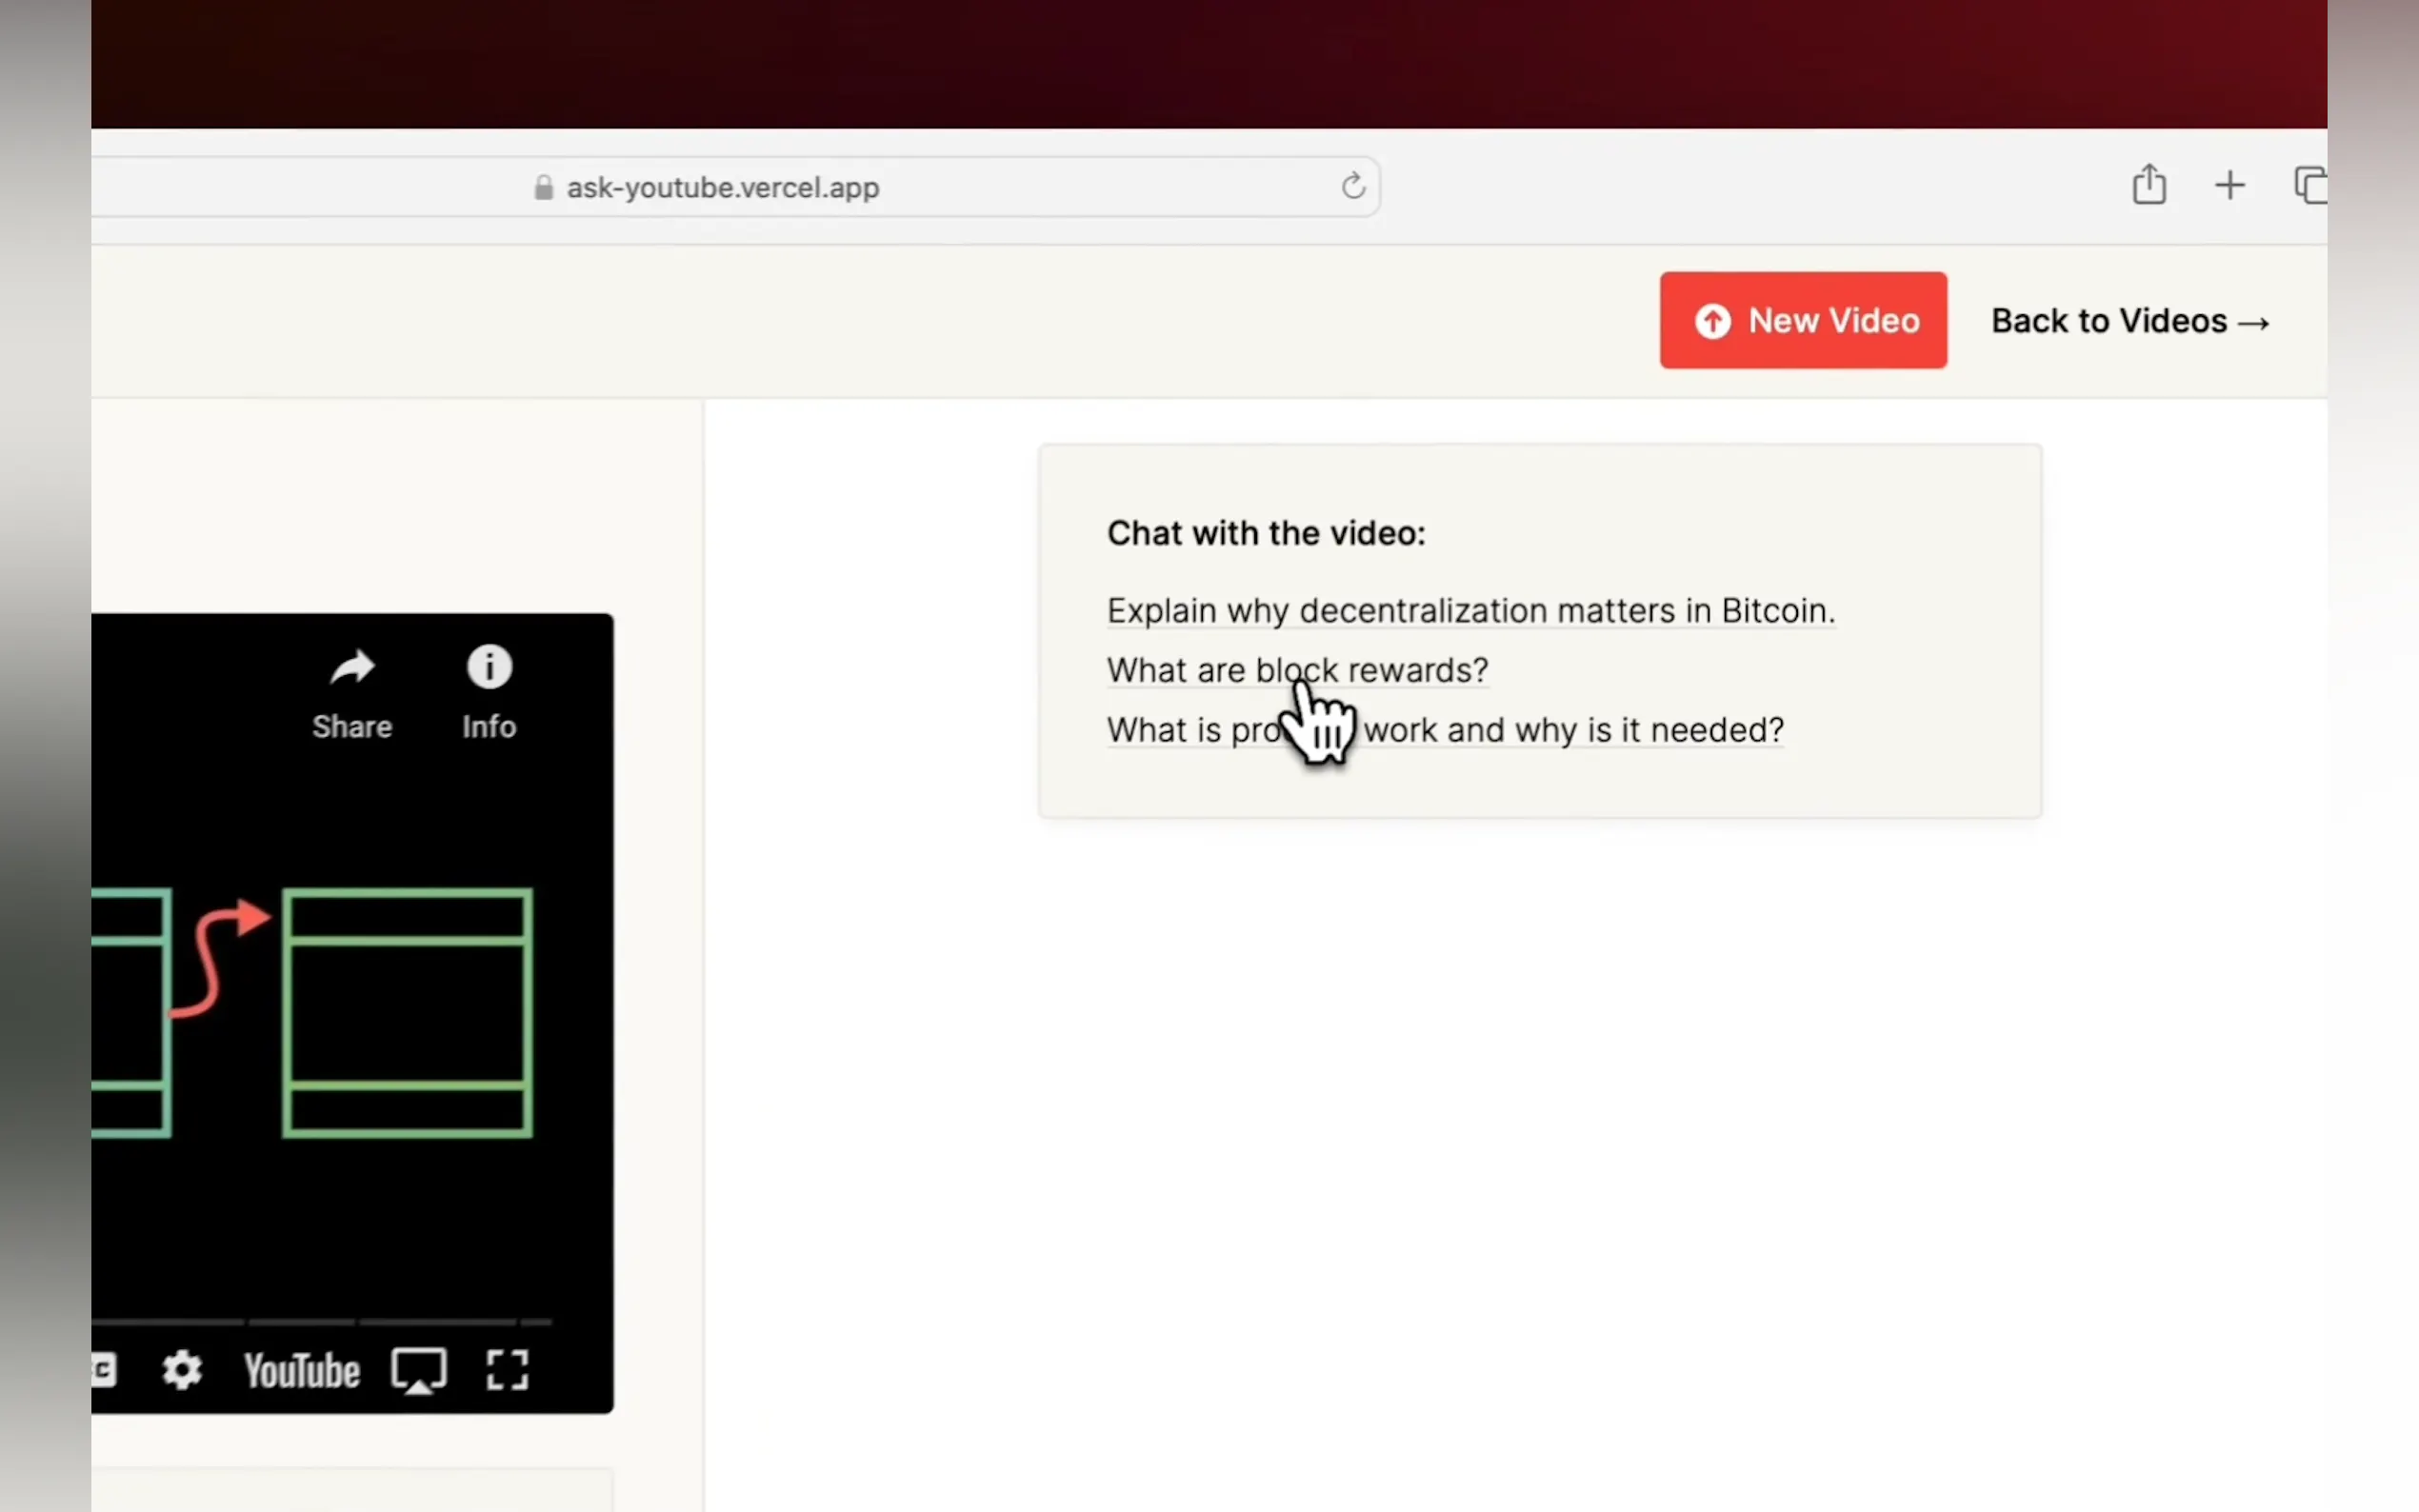
Task: Seek using the video progress bar
Action: pyautogui.click(x=350, y=1322)
